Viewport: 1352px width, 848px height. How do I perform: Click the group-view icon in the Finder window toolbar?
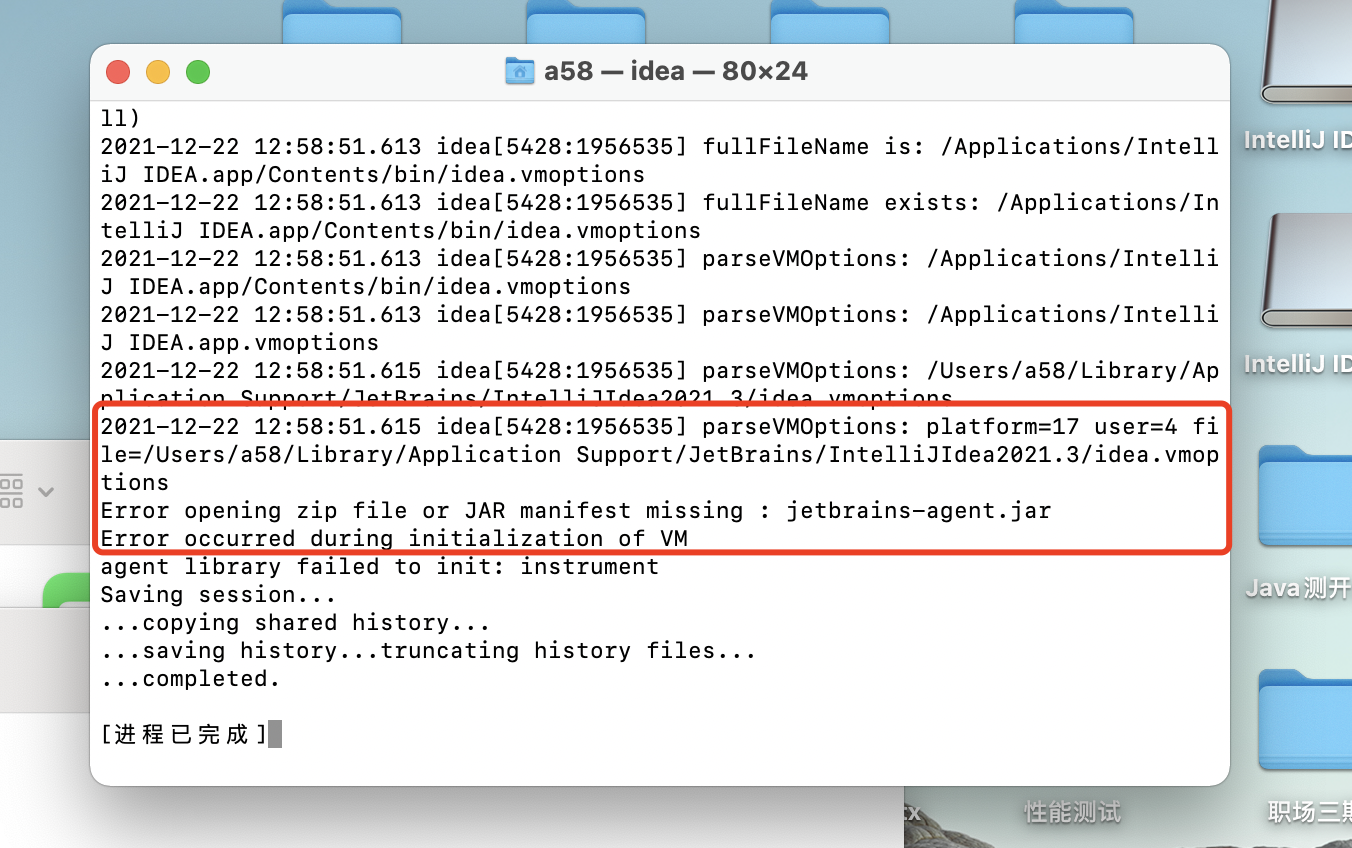pos(11,492)
